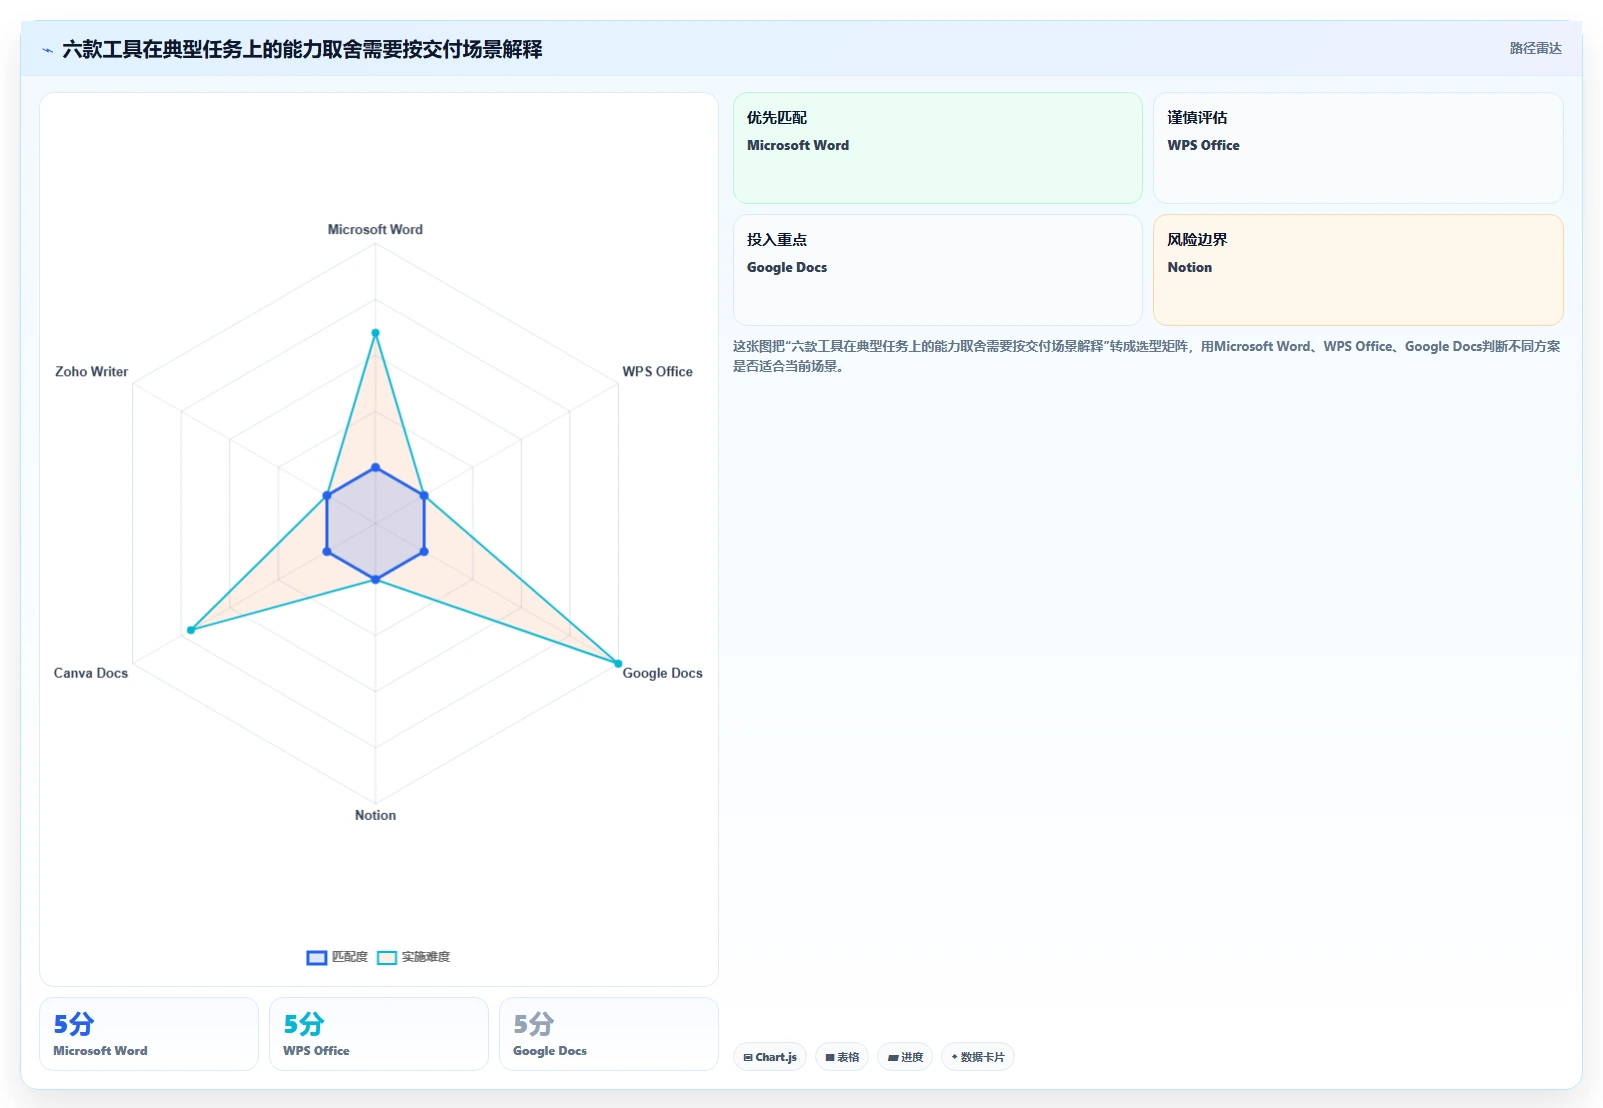This screenshot has width=1603, height=1108.
Task: Click the Notion radar axis label
Action: click(375, 815)
